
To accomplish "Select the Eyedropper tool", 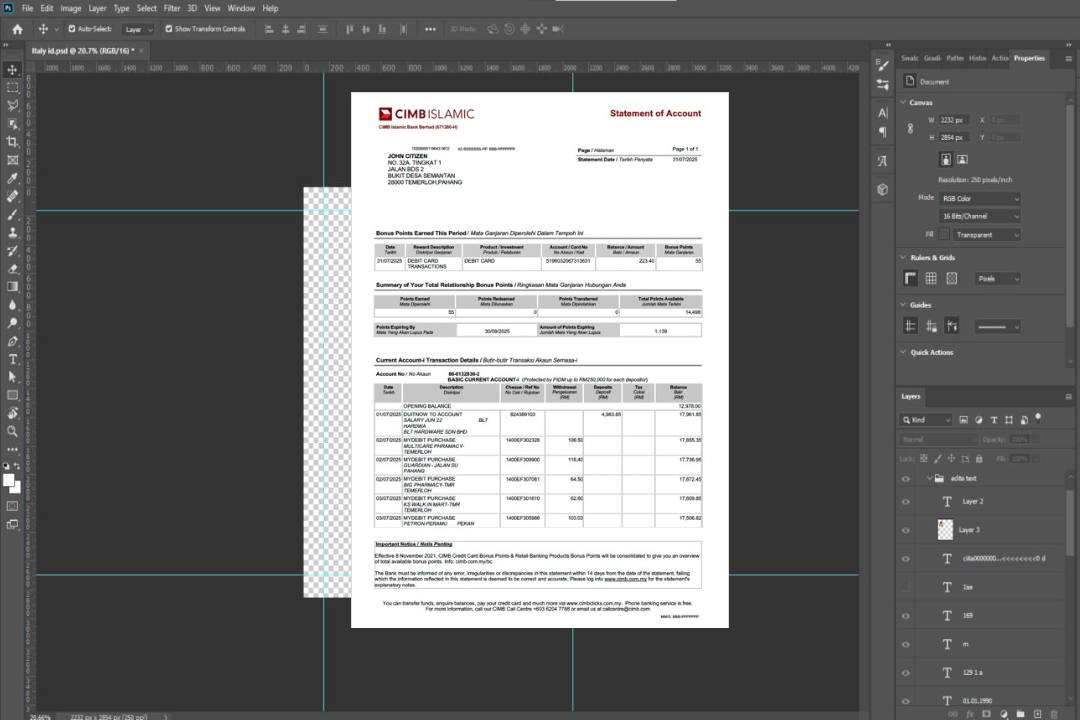I will tap(12, 178).
